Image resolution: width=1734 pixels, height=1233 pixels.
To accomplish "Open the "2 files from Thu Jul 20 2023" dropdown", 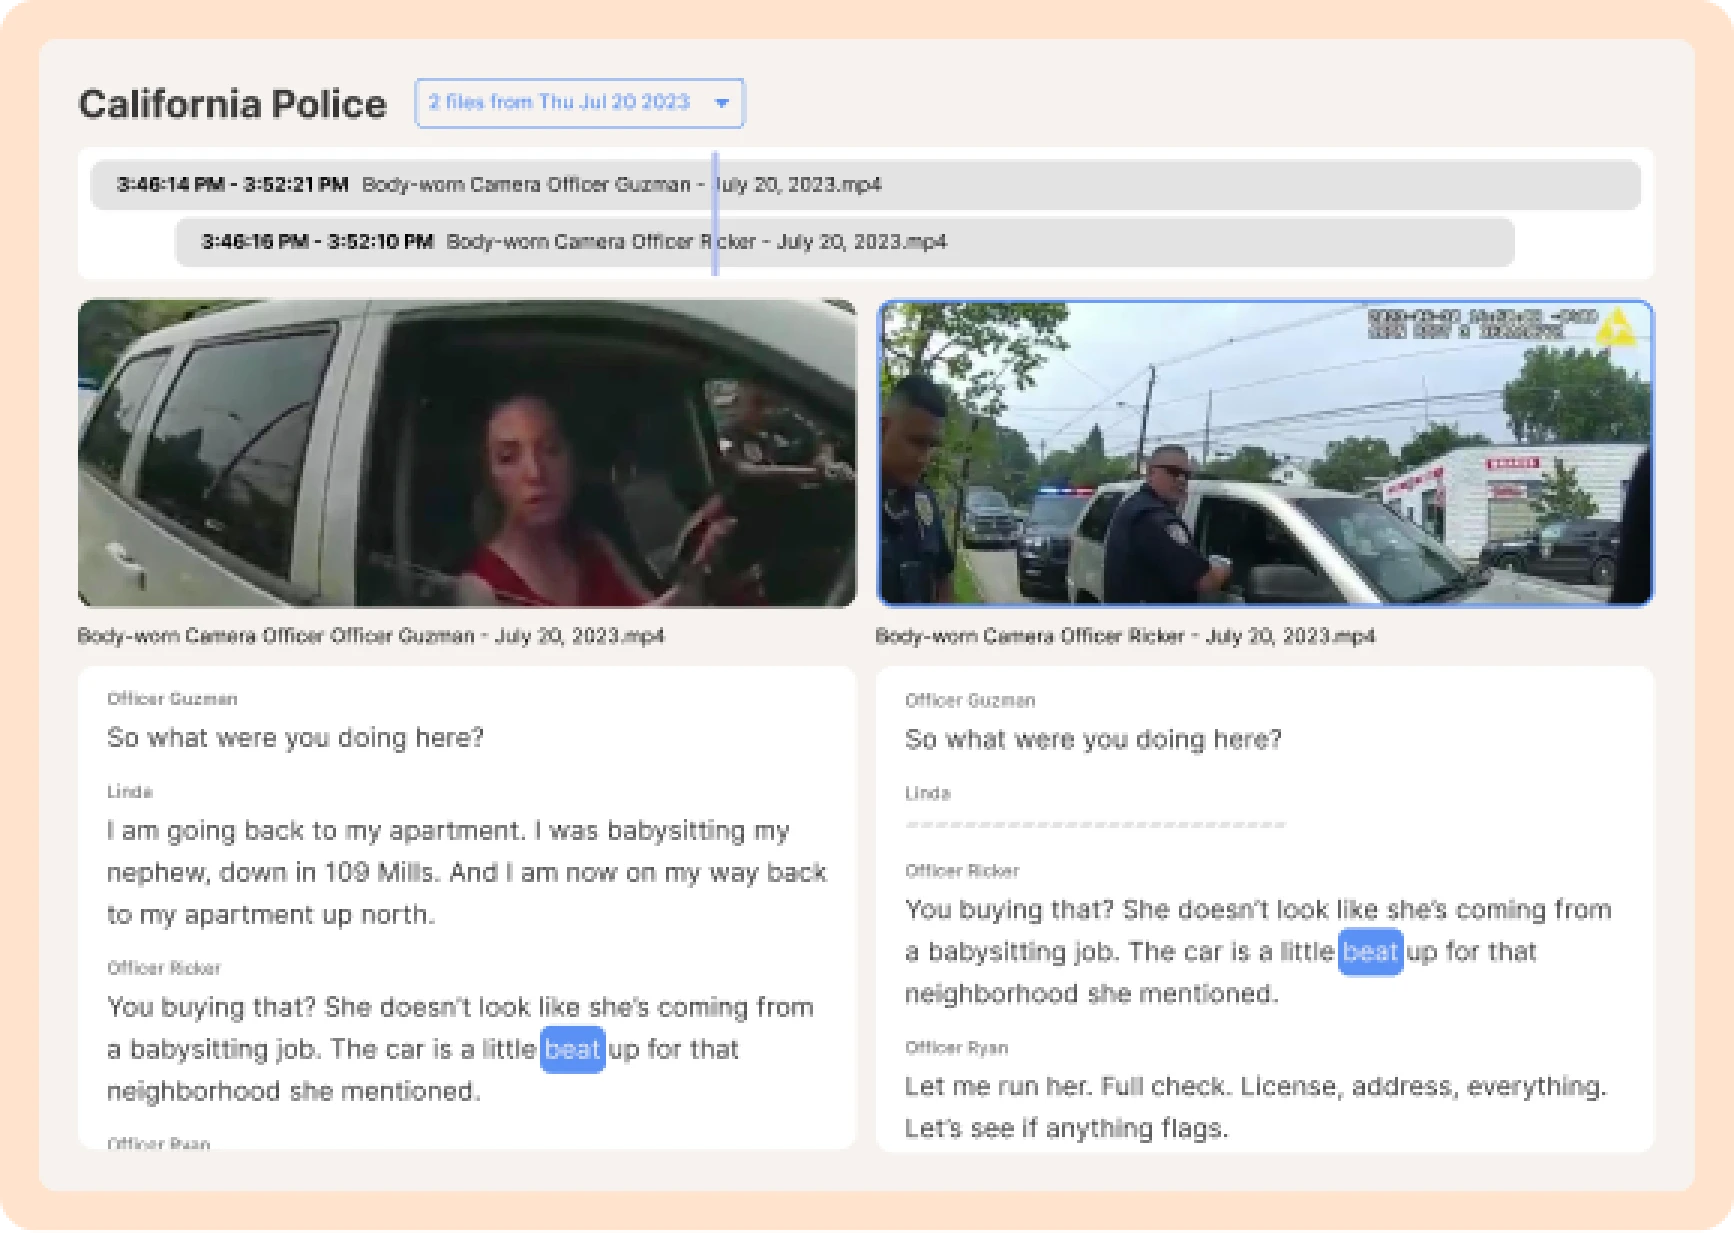I will (x=560, y=103).
